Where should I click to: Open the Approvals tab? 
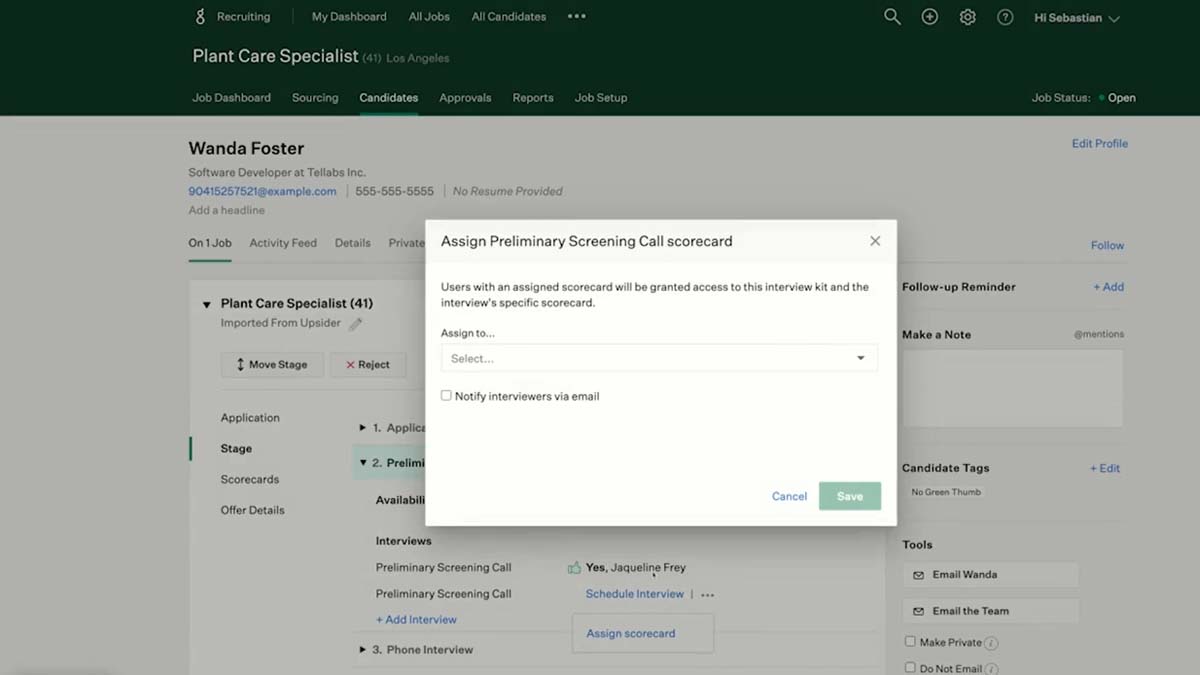(x=465, y=98)
